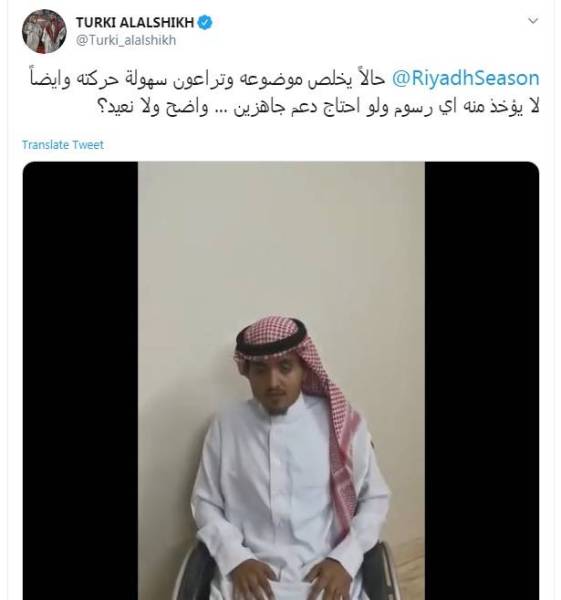Open the @Turki_alalshikh handle
Image resolution: width=561 pixels, height=600 pixels.
126,40
